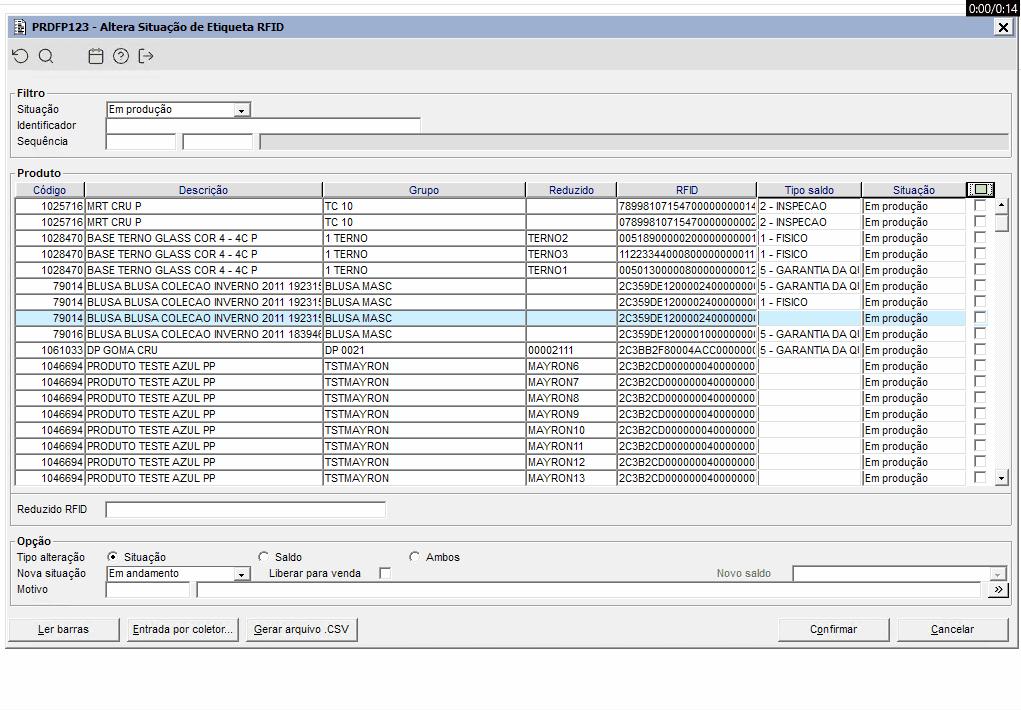The width and height of the screenshot is (1021, 710).
Task: Click the Gerar arquivo .CSV button
Action: (301, 629)
